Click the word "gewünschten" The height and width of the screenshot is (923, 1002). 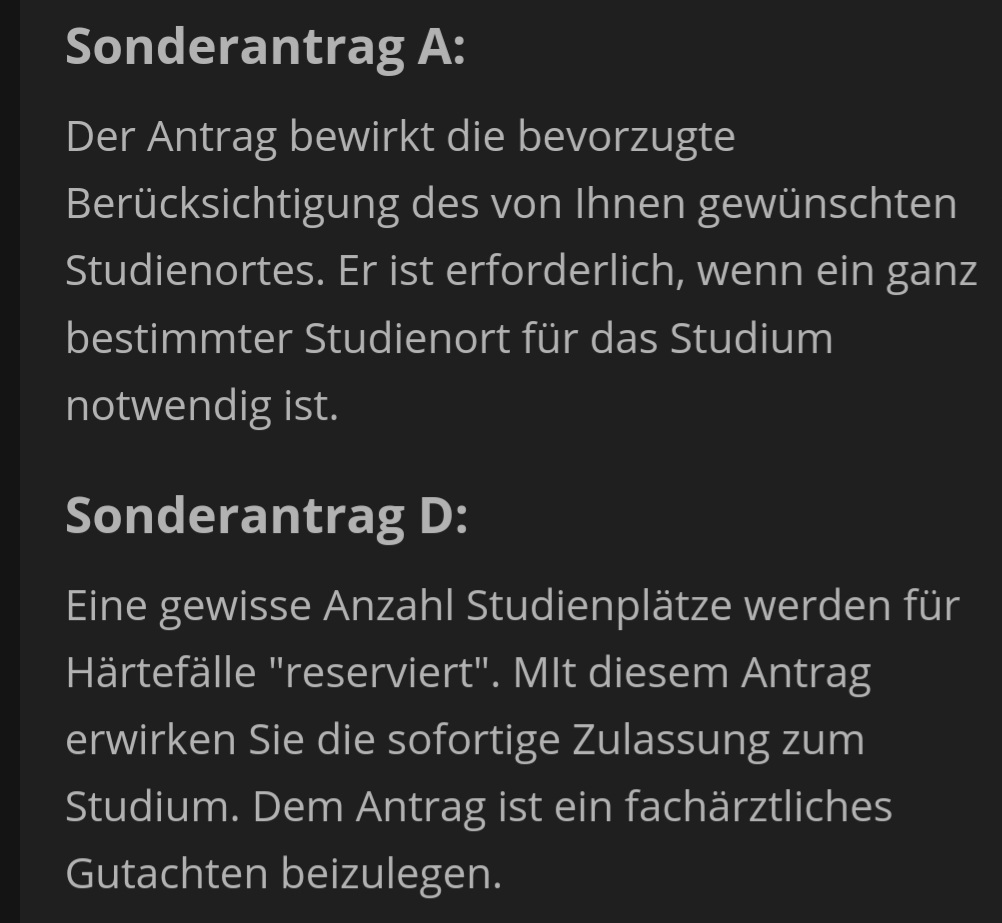826,205
